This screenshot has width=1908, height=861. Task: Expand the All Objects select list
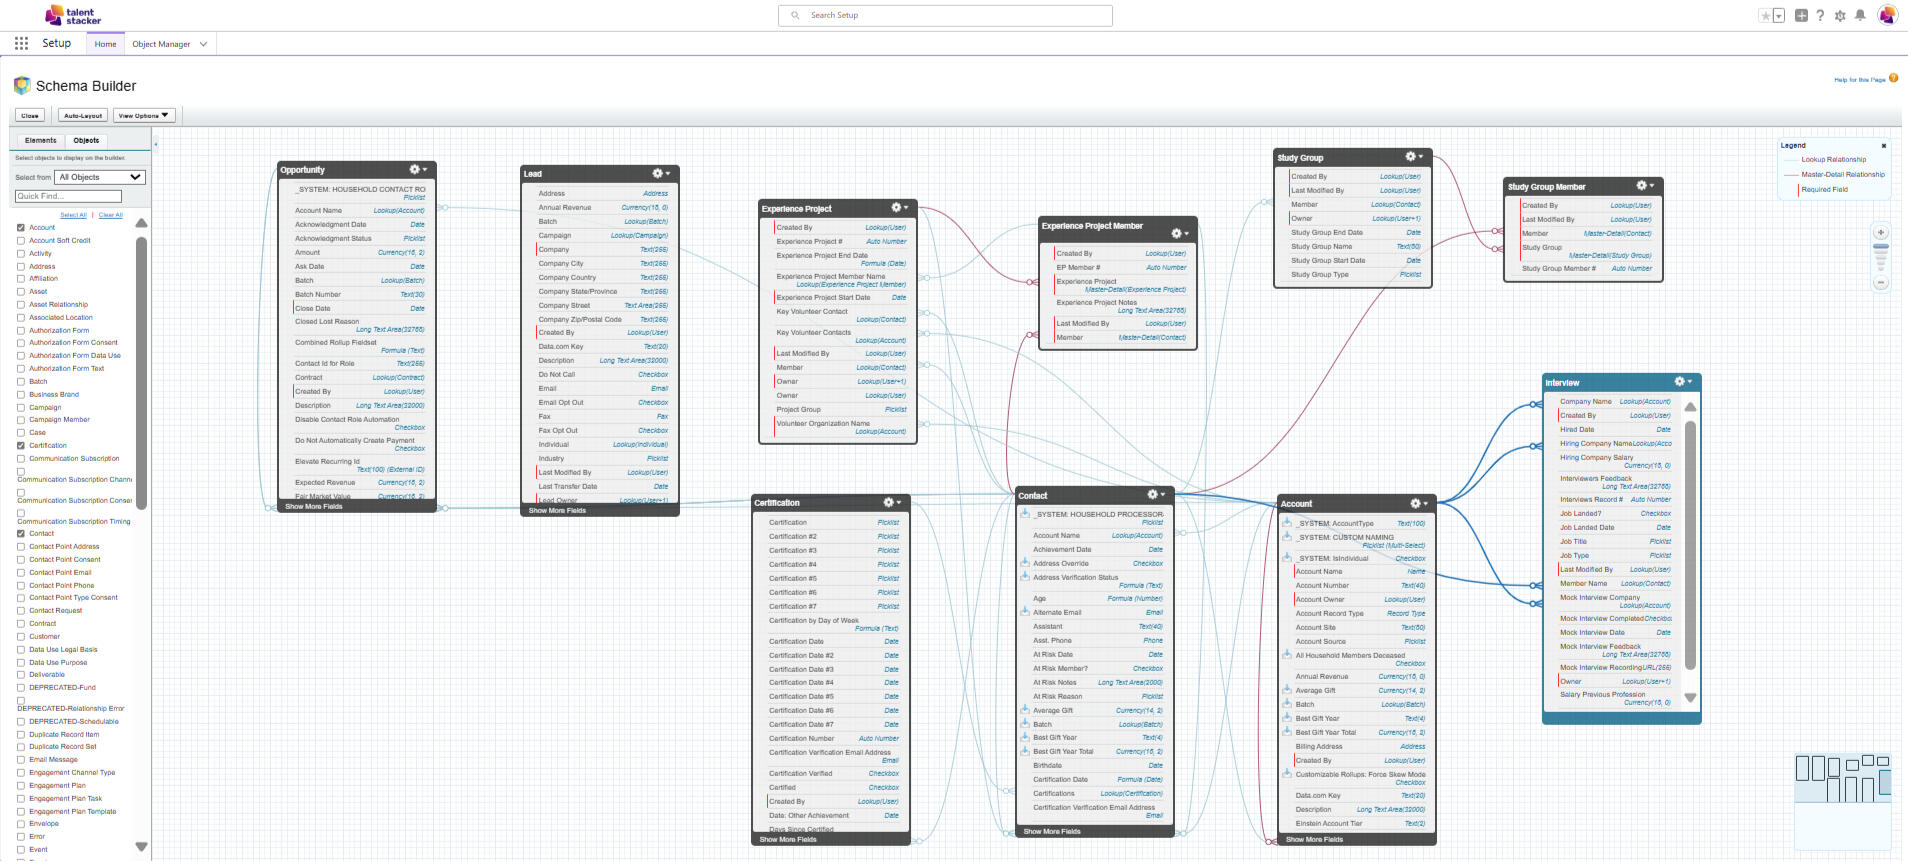[x=100, y=177]
